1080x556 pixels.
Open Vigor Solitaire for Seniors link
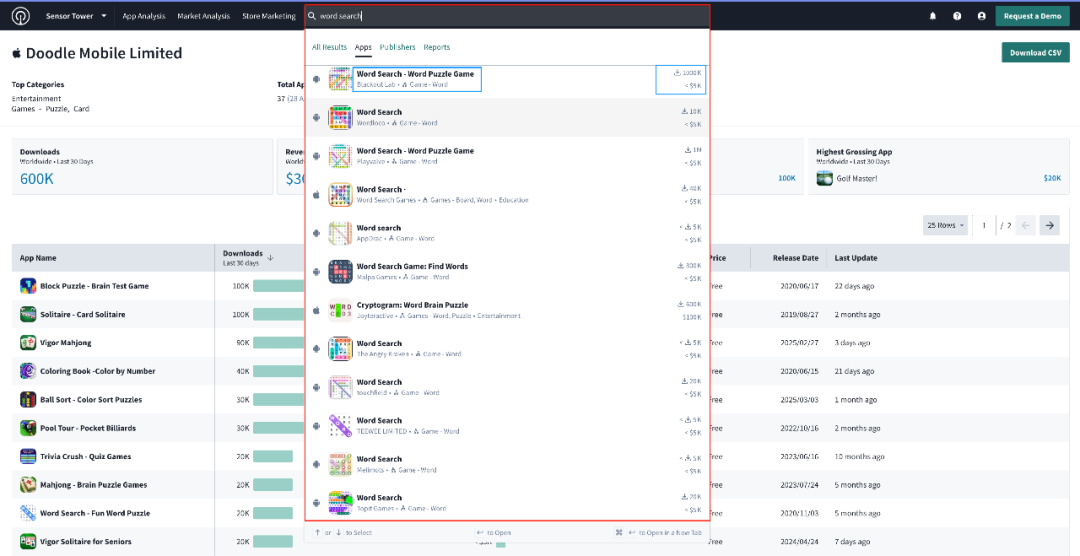click(85, 542)
